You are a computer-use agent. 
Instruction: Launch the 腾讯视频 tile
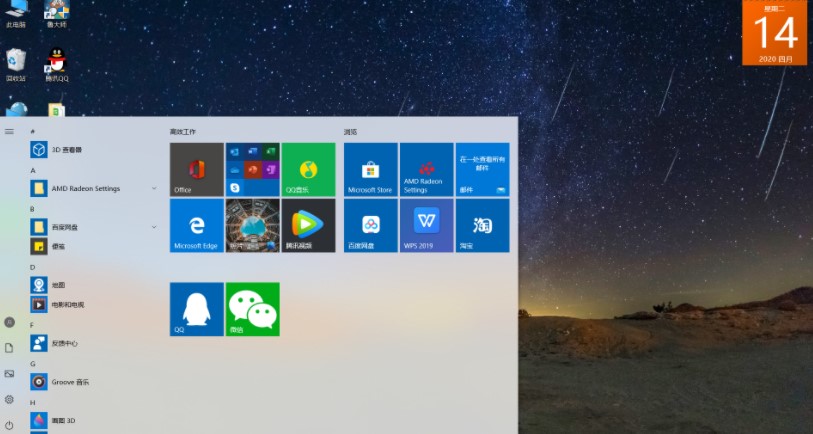(308, 225)
